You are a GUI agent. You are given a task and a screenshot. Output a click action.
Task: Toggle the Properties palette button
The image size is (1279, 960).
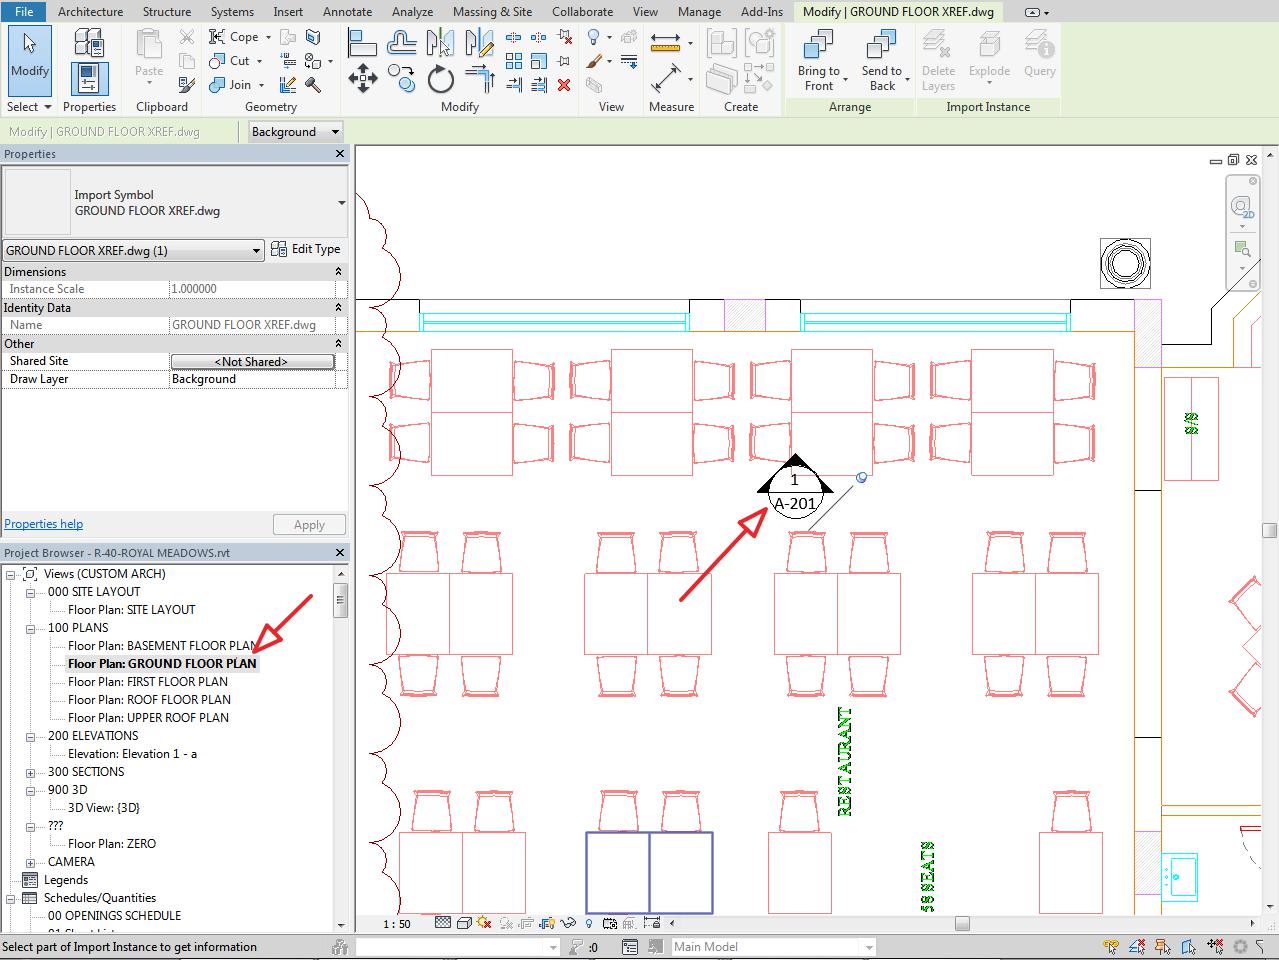[x=89, y=79]
